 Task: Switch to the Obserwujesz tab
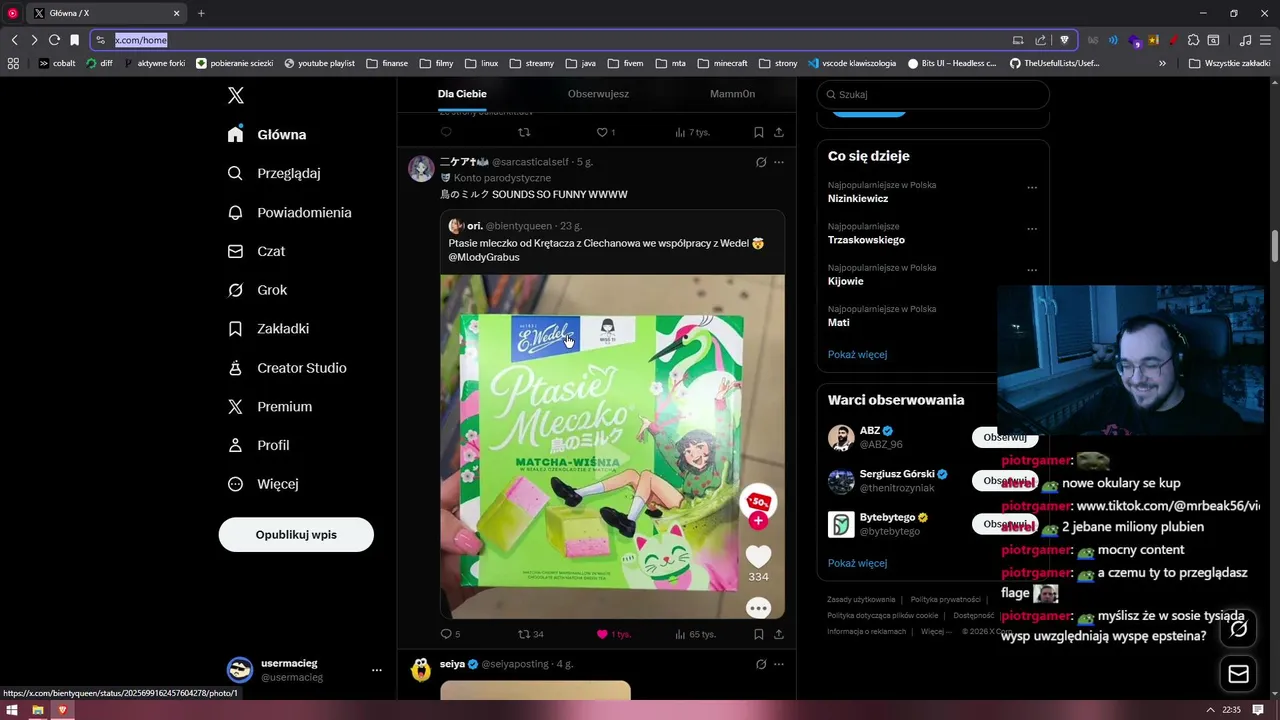coord(598,94)
